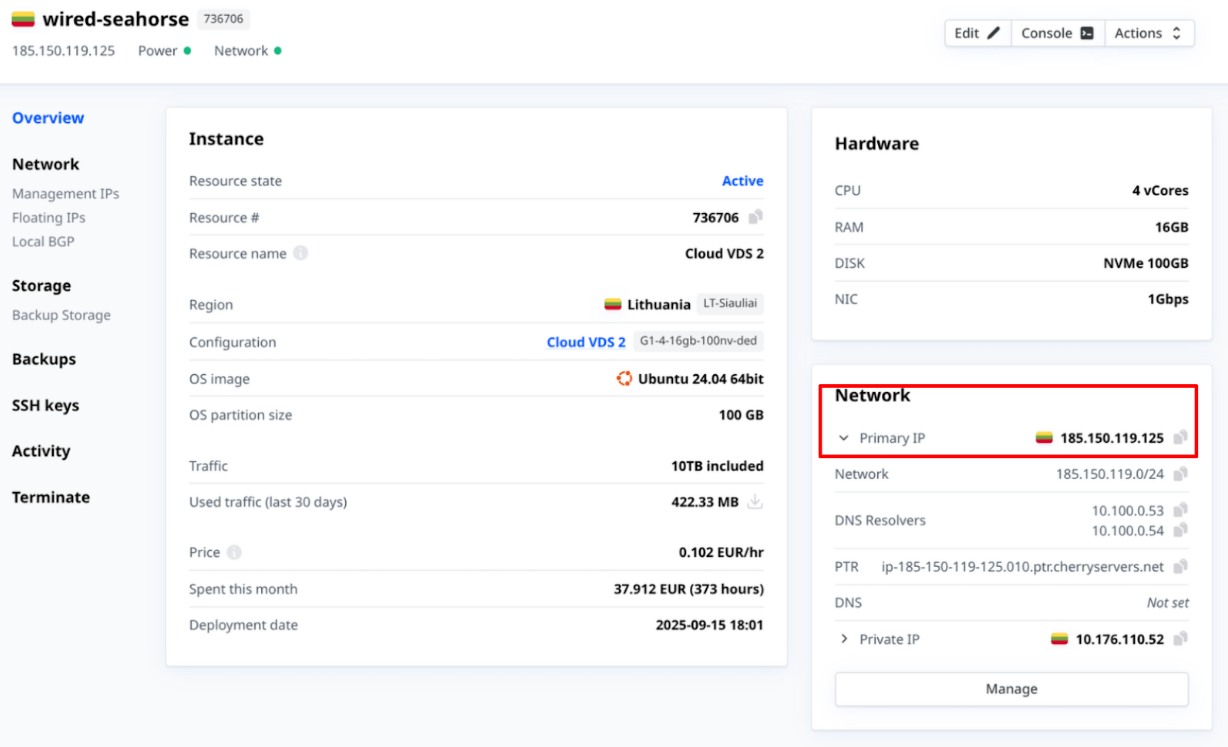
Task: Open the server Console
Action: point(1057,33)
